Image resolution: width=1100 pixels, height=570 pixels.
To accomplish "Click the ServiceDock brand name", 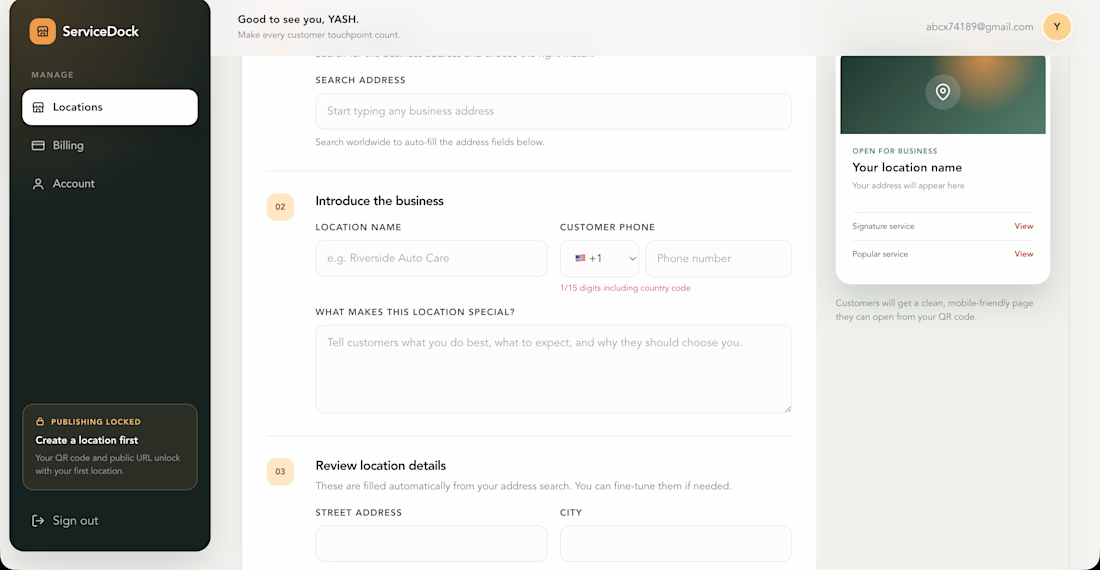I will coord(100,32).
